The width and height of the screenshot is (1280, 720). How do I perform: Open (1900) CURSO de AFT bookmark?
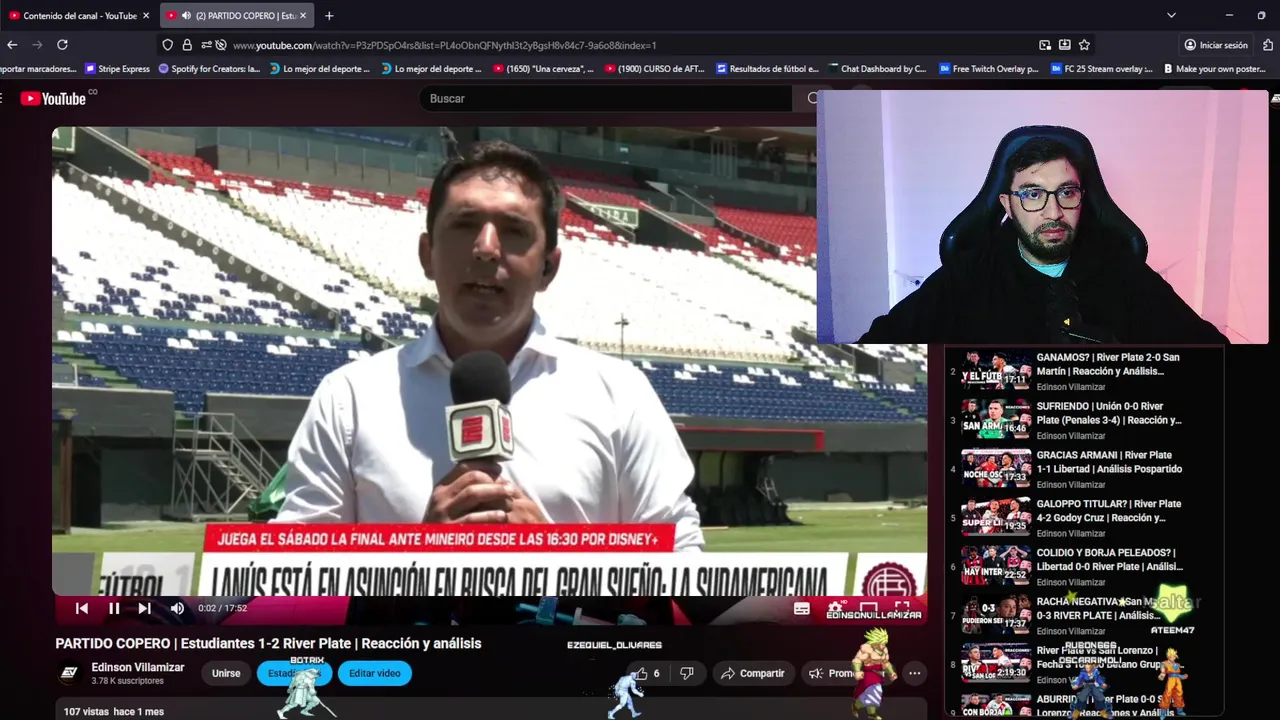[x=654, y=69]
